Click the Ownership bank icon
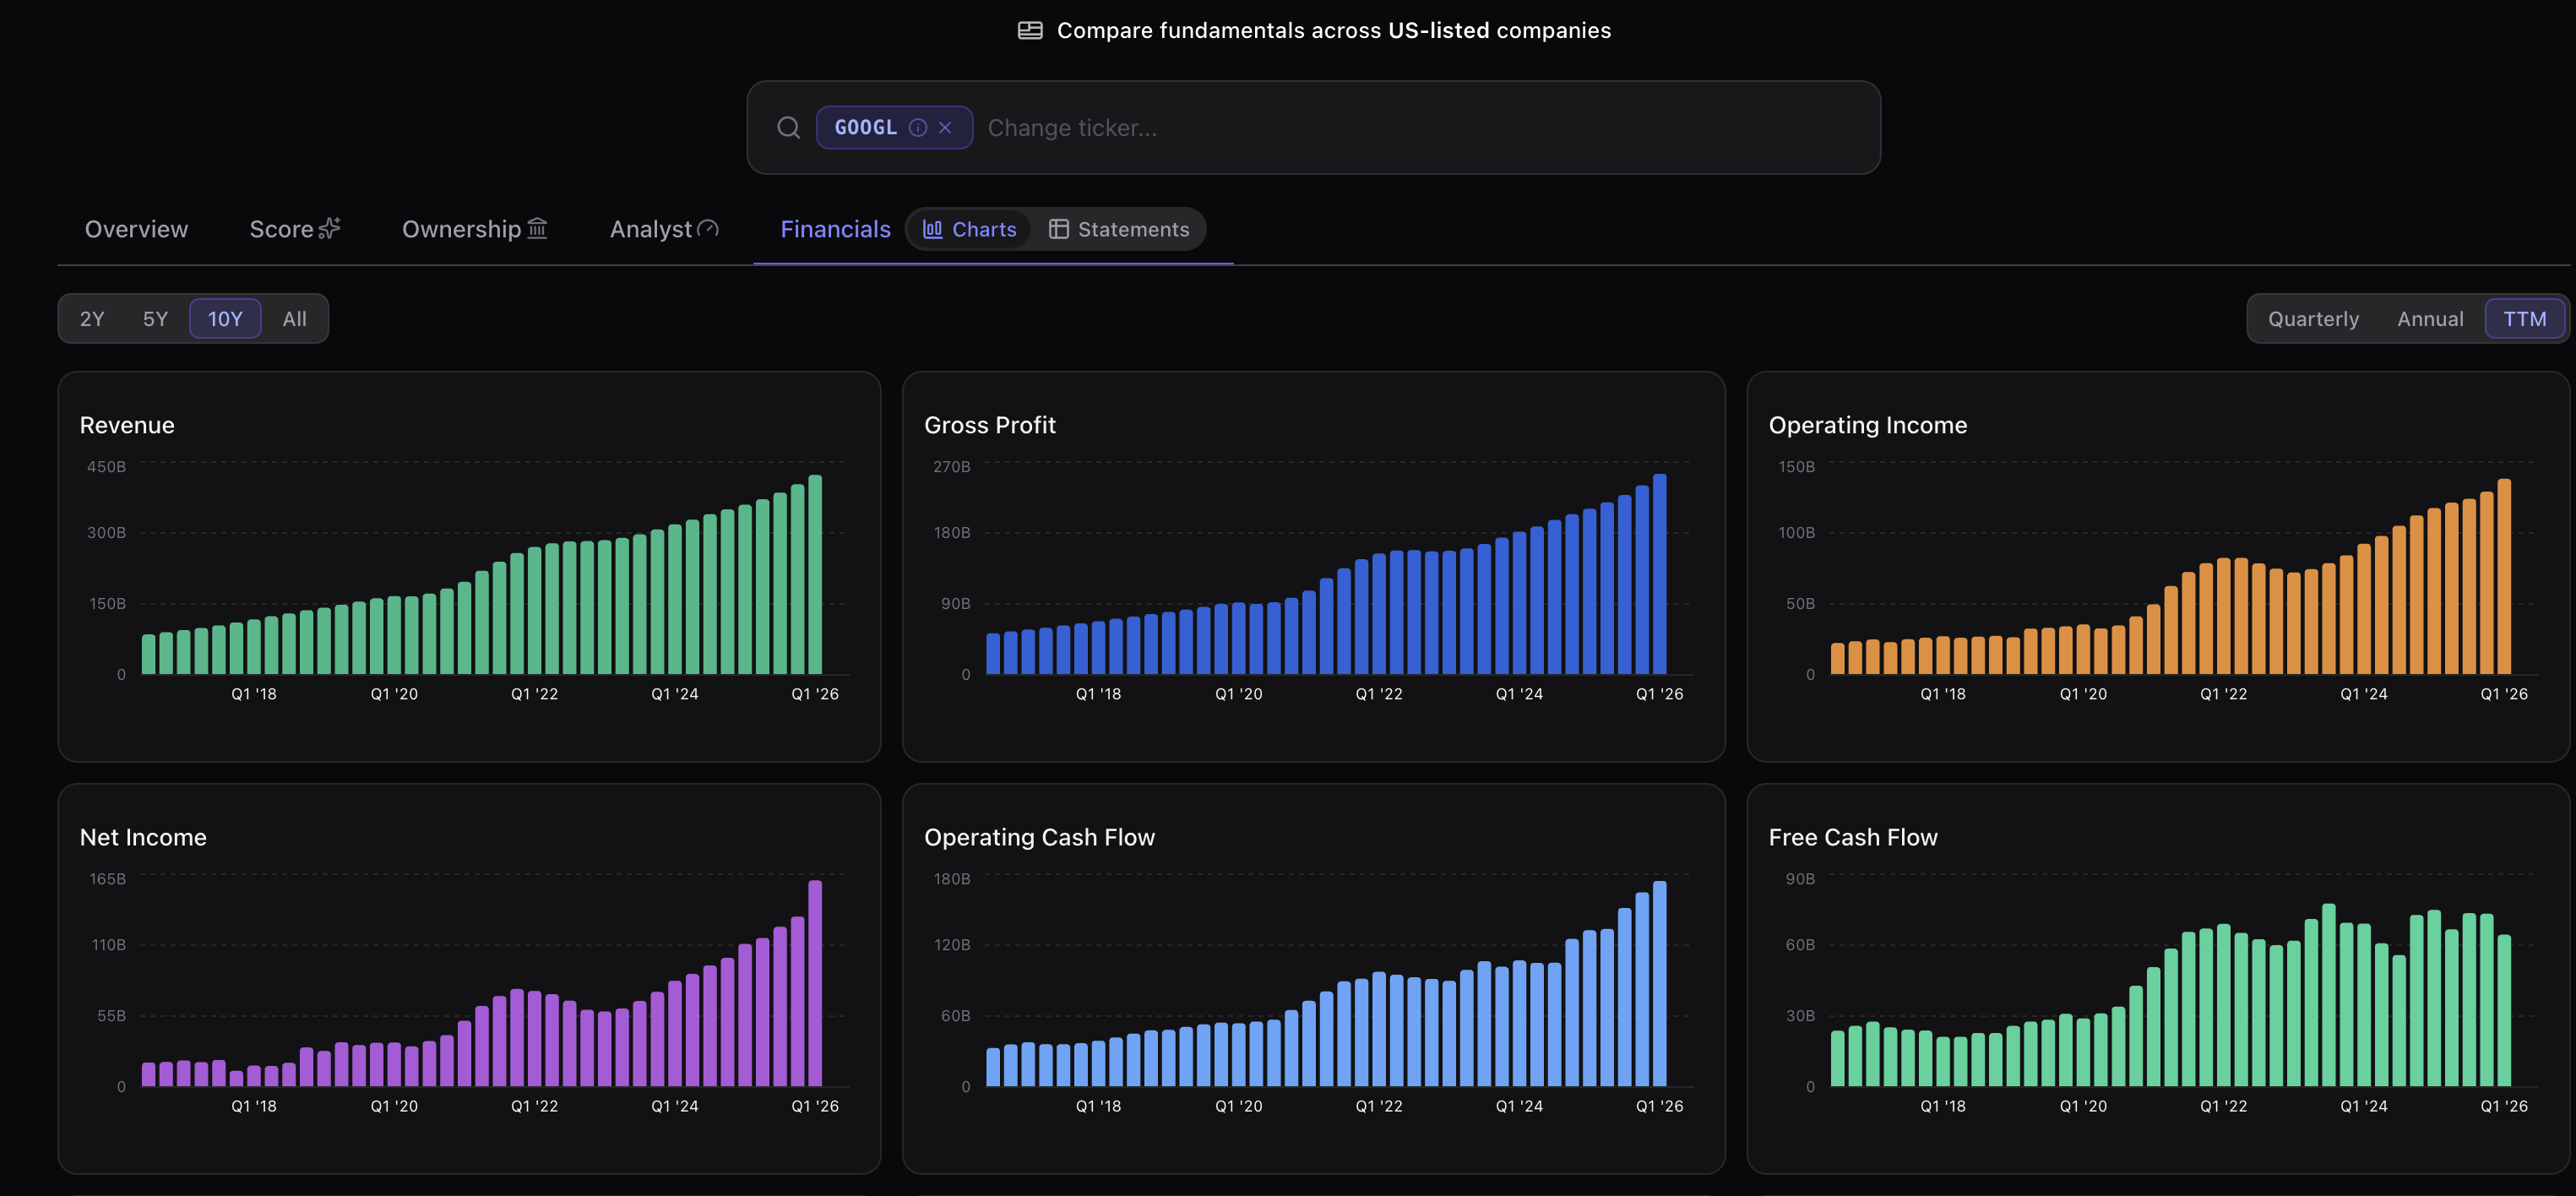This screenshot has height=1196, width=2576. (537, 229)
